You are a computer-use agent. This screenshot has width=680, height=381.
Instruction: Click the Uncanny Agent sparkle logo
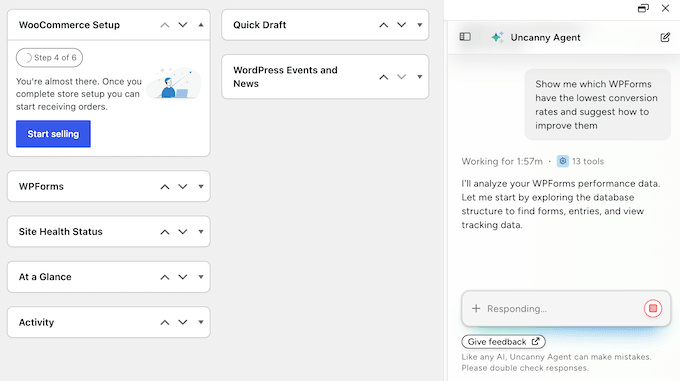pyautogui.click(x=497, y=37)
